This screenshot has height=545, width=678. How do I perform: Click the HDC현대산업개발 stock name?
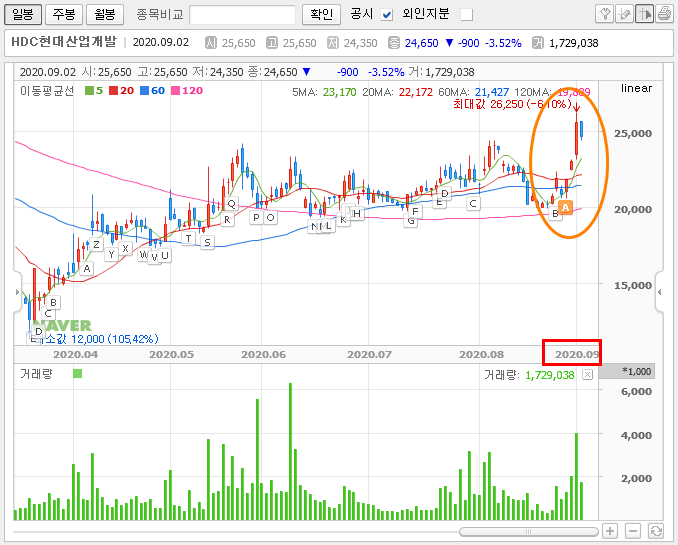pyautogui.click(x=64, y=42)
